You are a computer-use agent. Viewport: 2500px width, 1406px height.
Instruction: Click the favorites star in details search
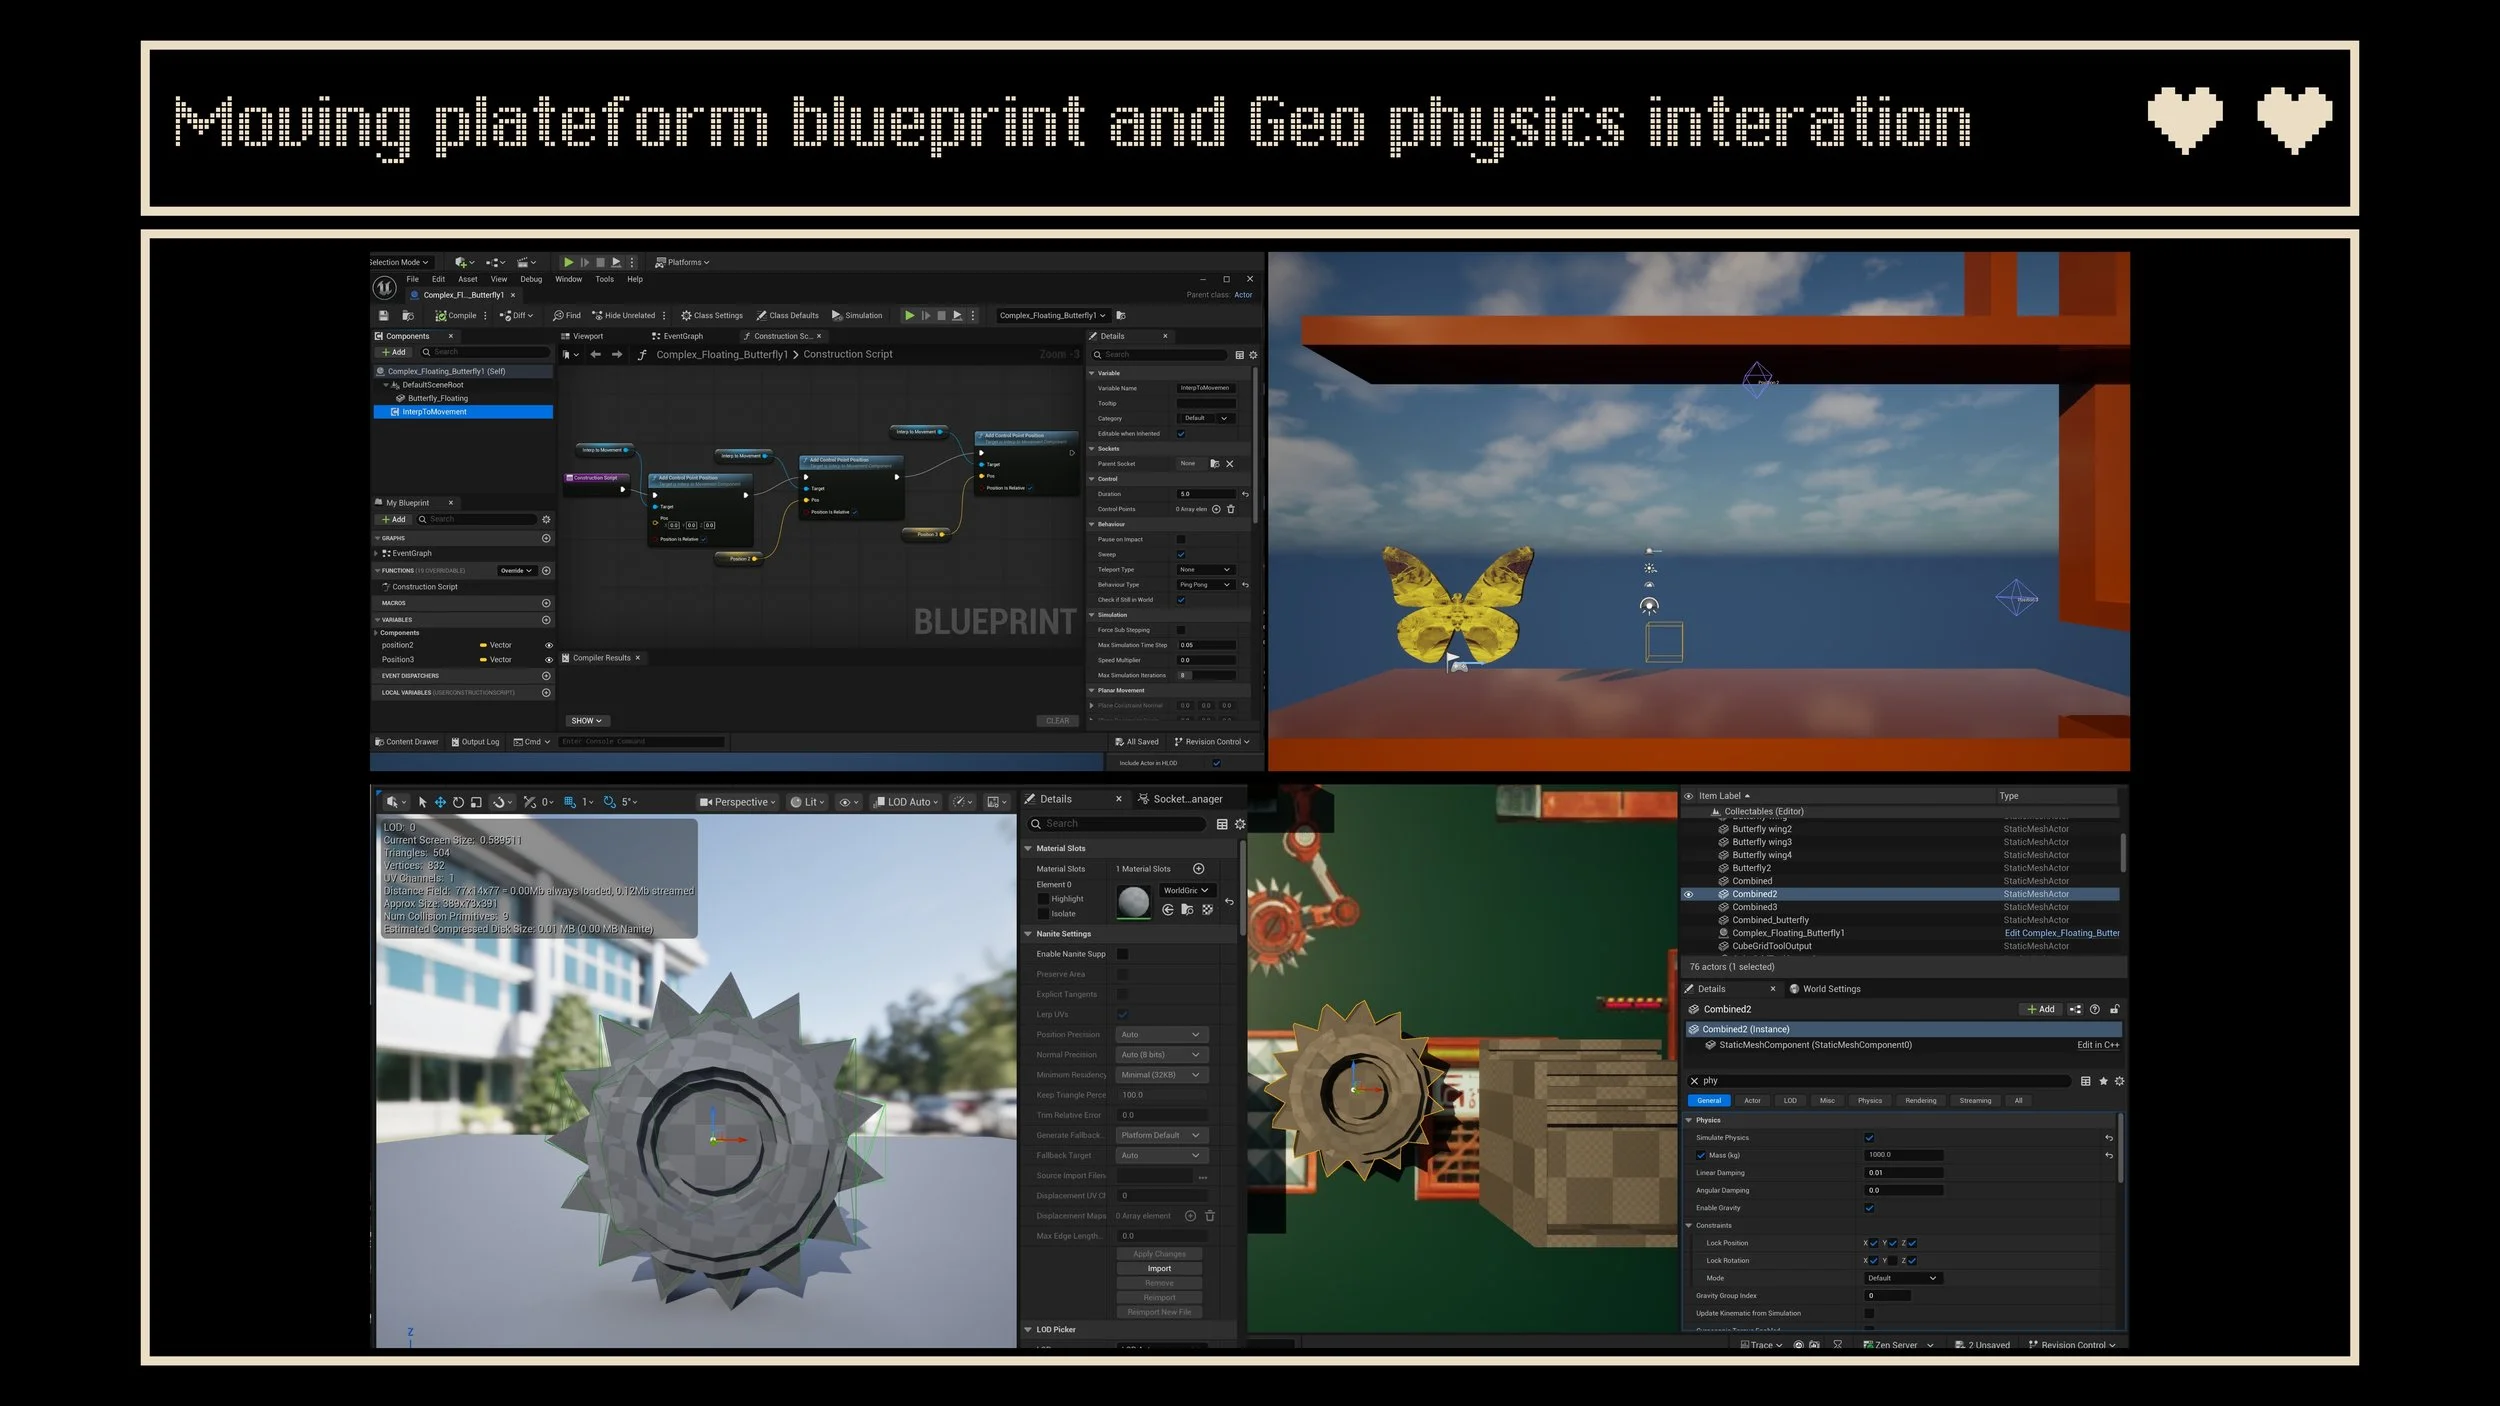click(2103, 1081)
